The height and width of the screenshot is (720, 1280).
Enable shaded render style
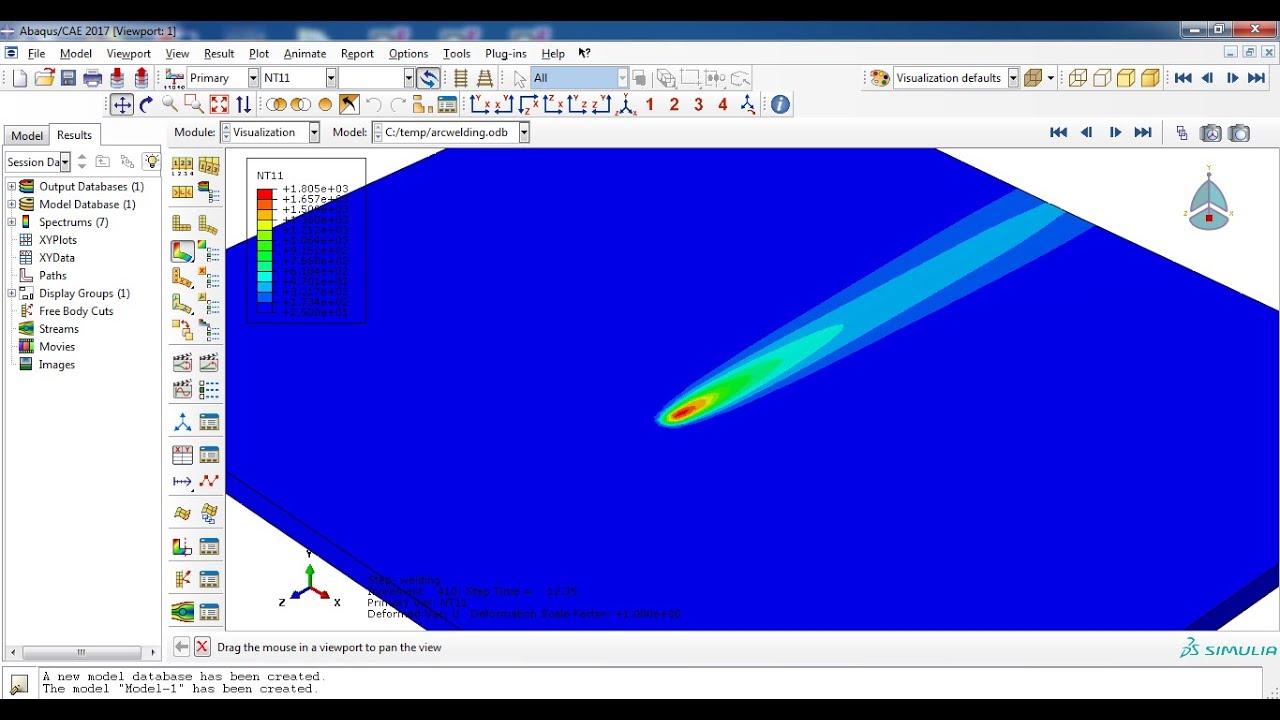1150,78
